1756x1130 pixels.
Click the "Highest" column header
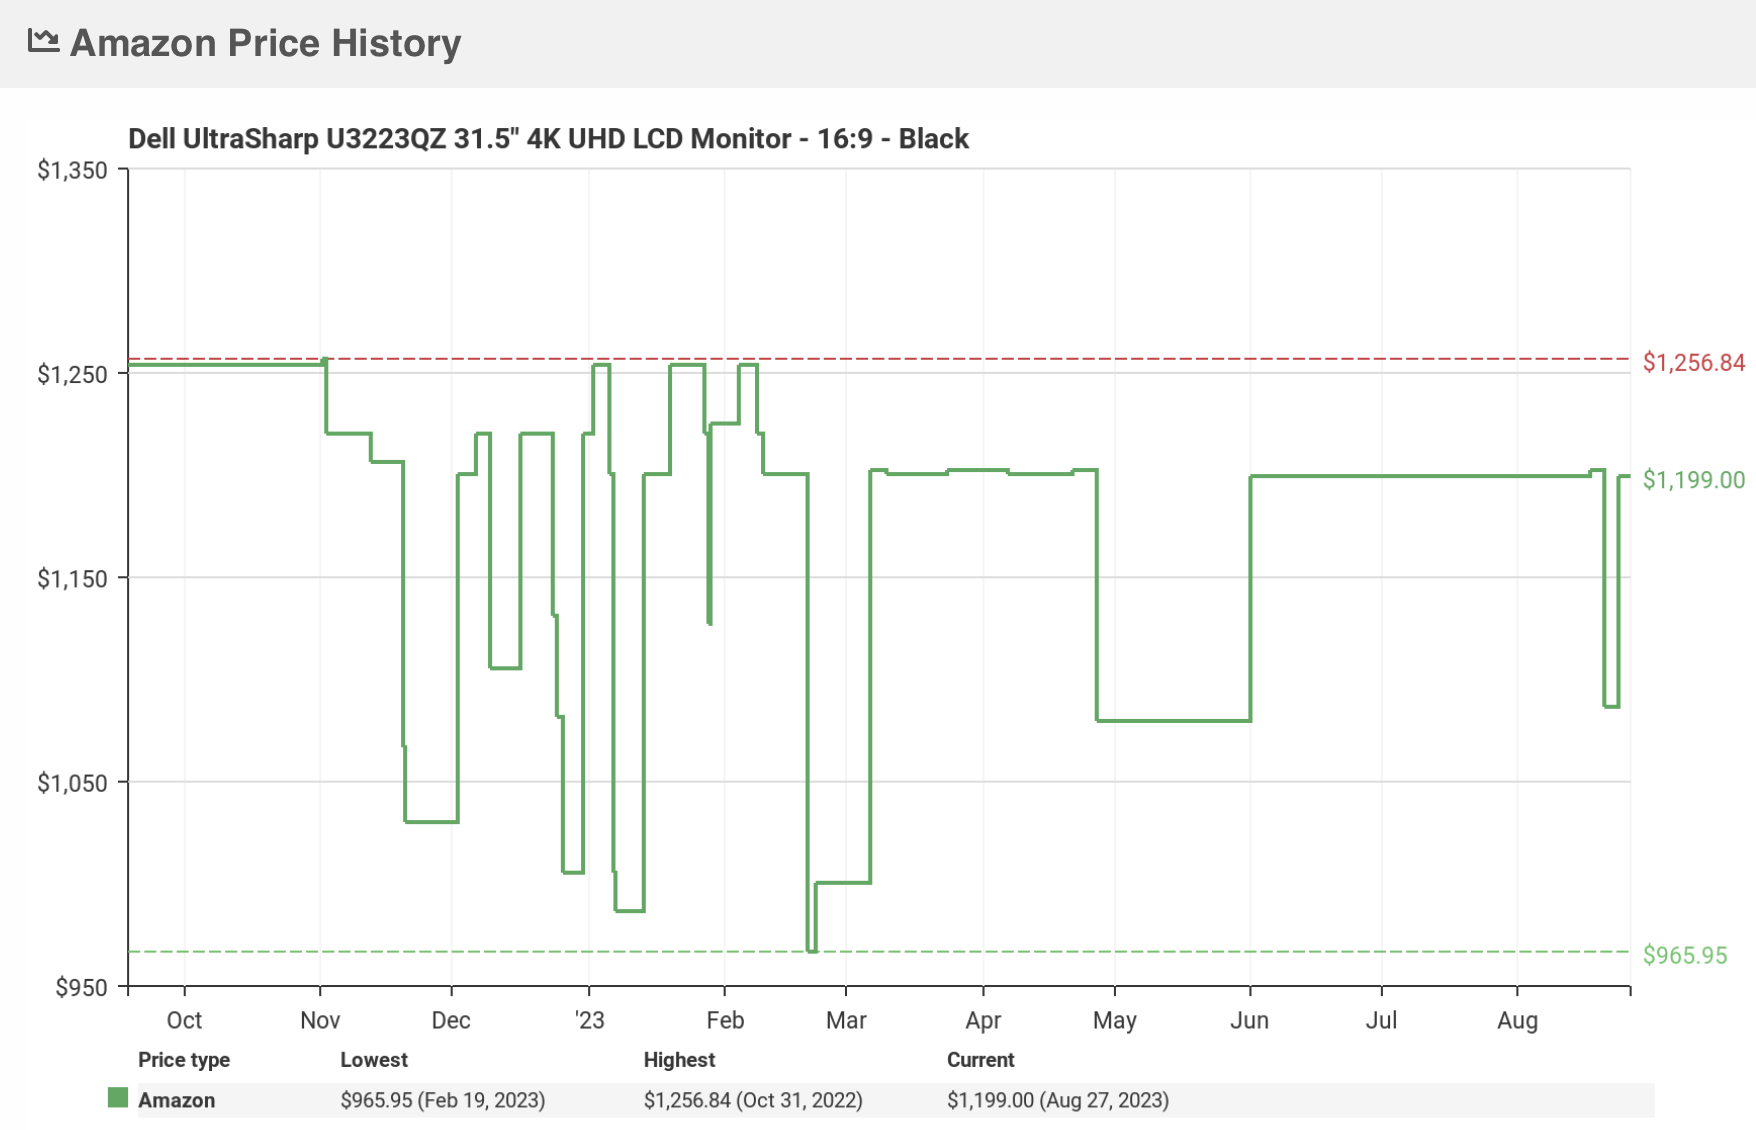[679, 1060]
